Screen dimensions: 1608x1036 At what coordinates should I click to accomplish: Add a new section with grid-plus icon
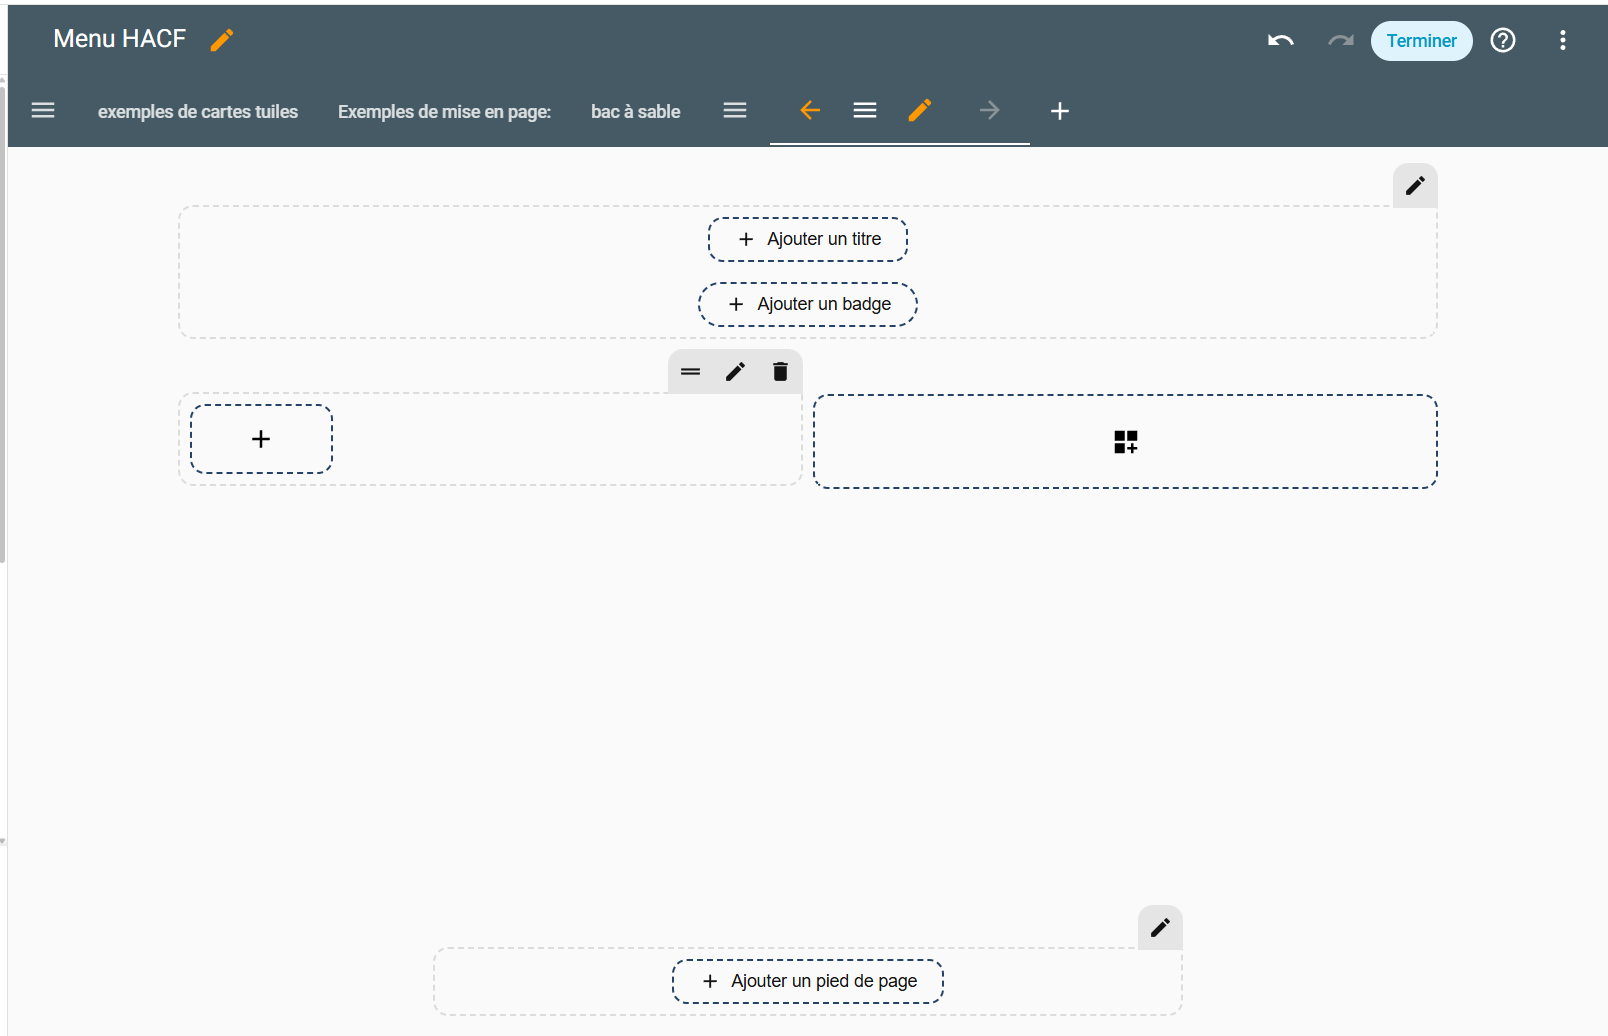(x=1125, y=442)
